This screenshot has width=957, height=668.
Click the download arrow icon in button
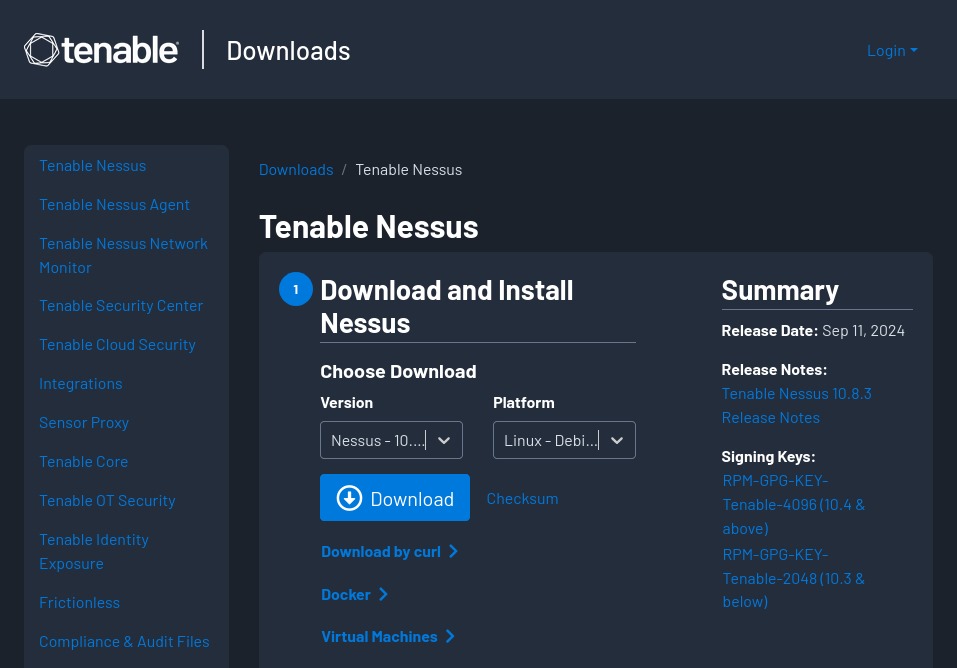tap(349, 498)
